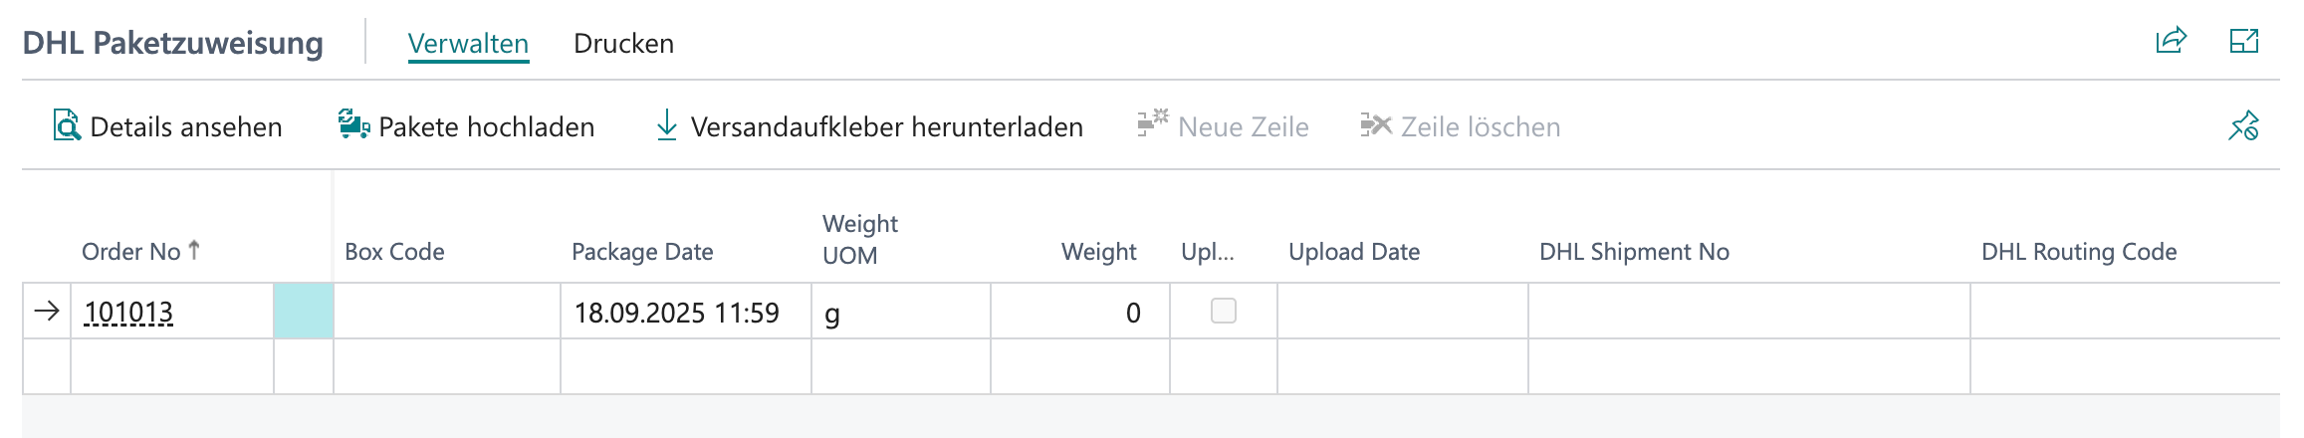Click the Details ansehen magnifier icon
Screen dimensions: 2304x438
66,126
